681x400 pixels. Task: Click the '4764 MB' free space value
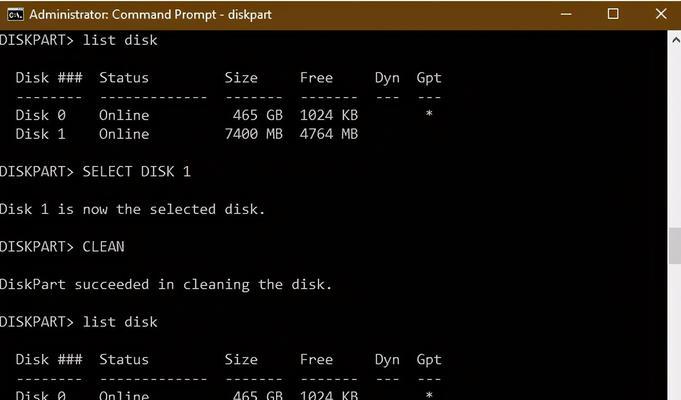[x=329, y=134]
